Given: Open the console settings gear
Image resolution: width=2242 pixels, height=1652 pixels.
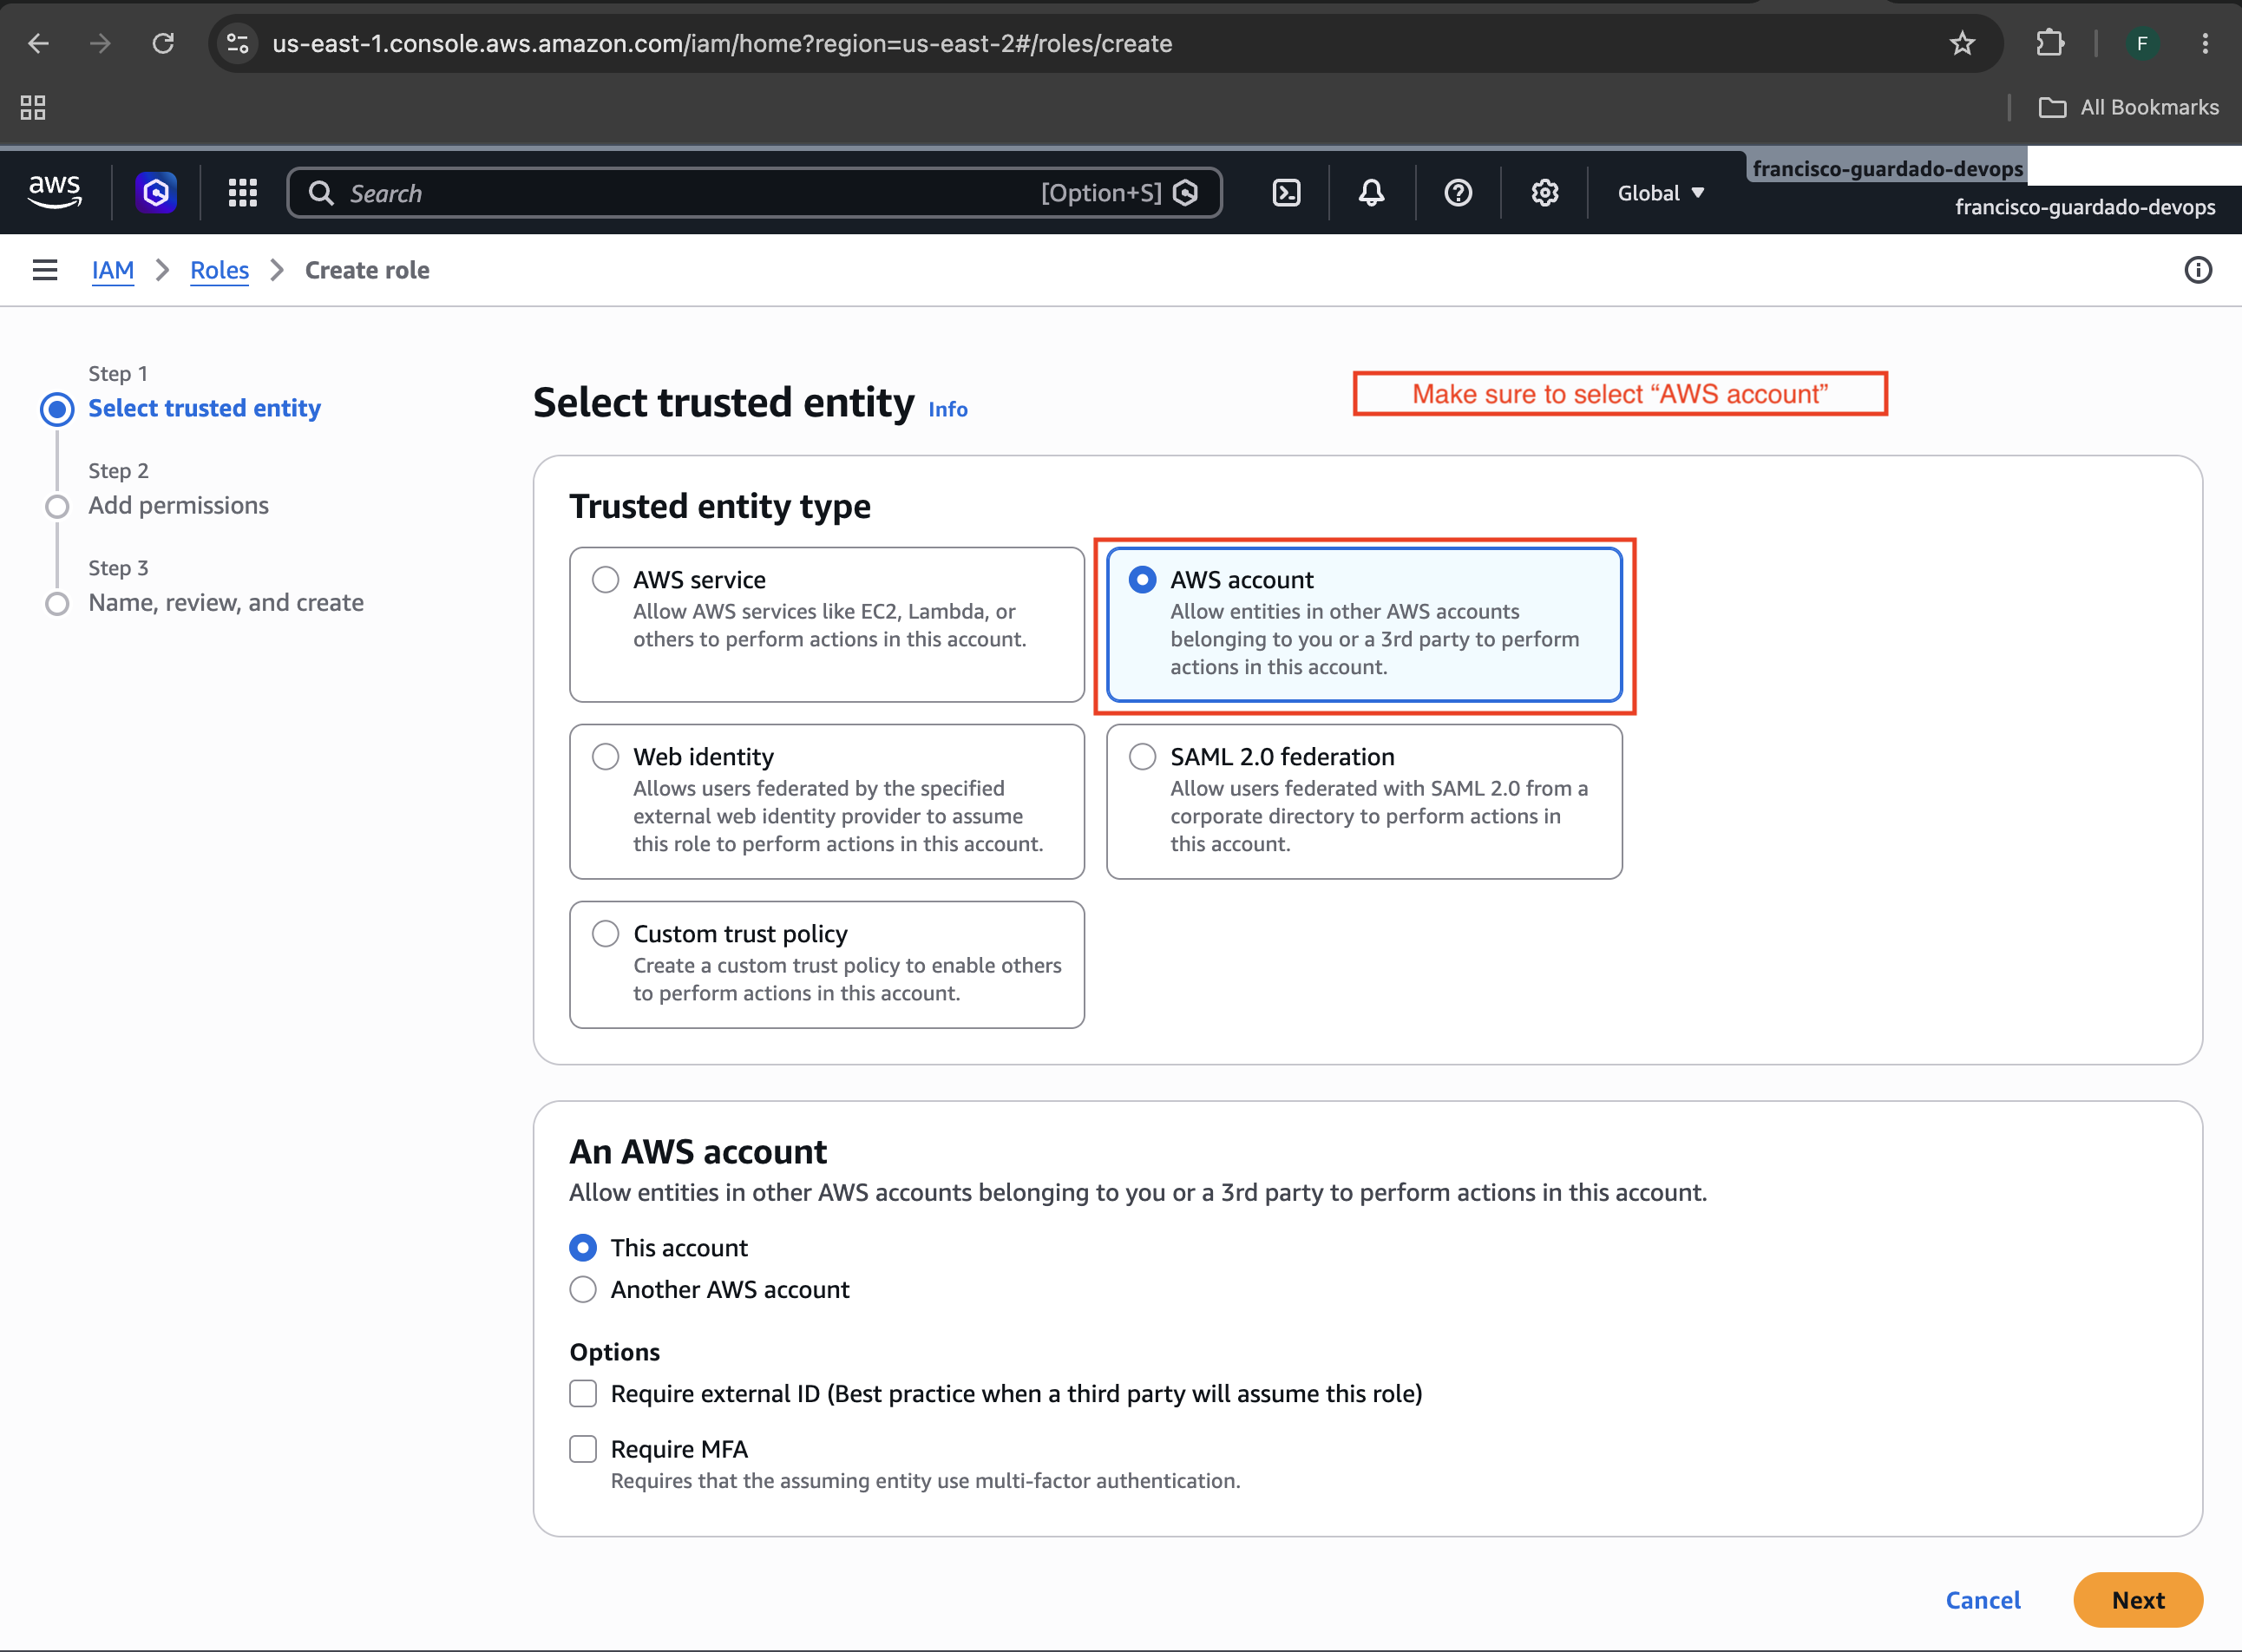Looking at the screenshot, I should [x=1545, y=193].
